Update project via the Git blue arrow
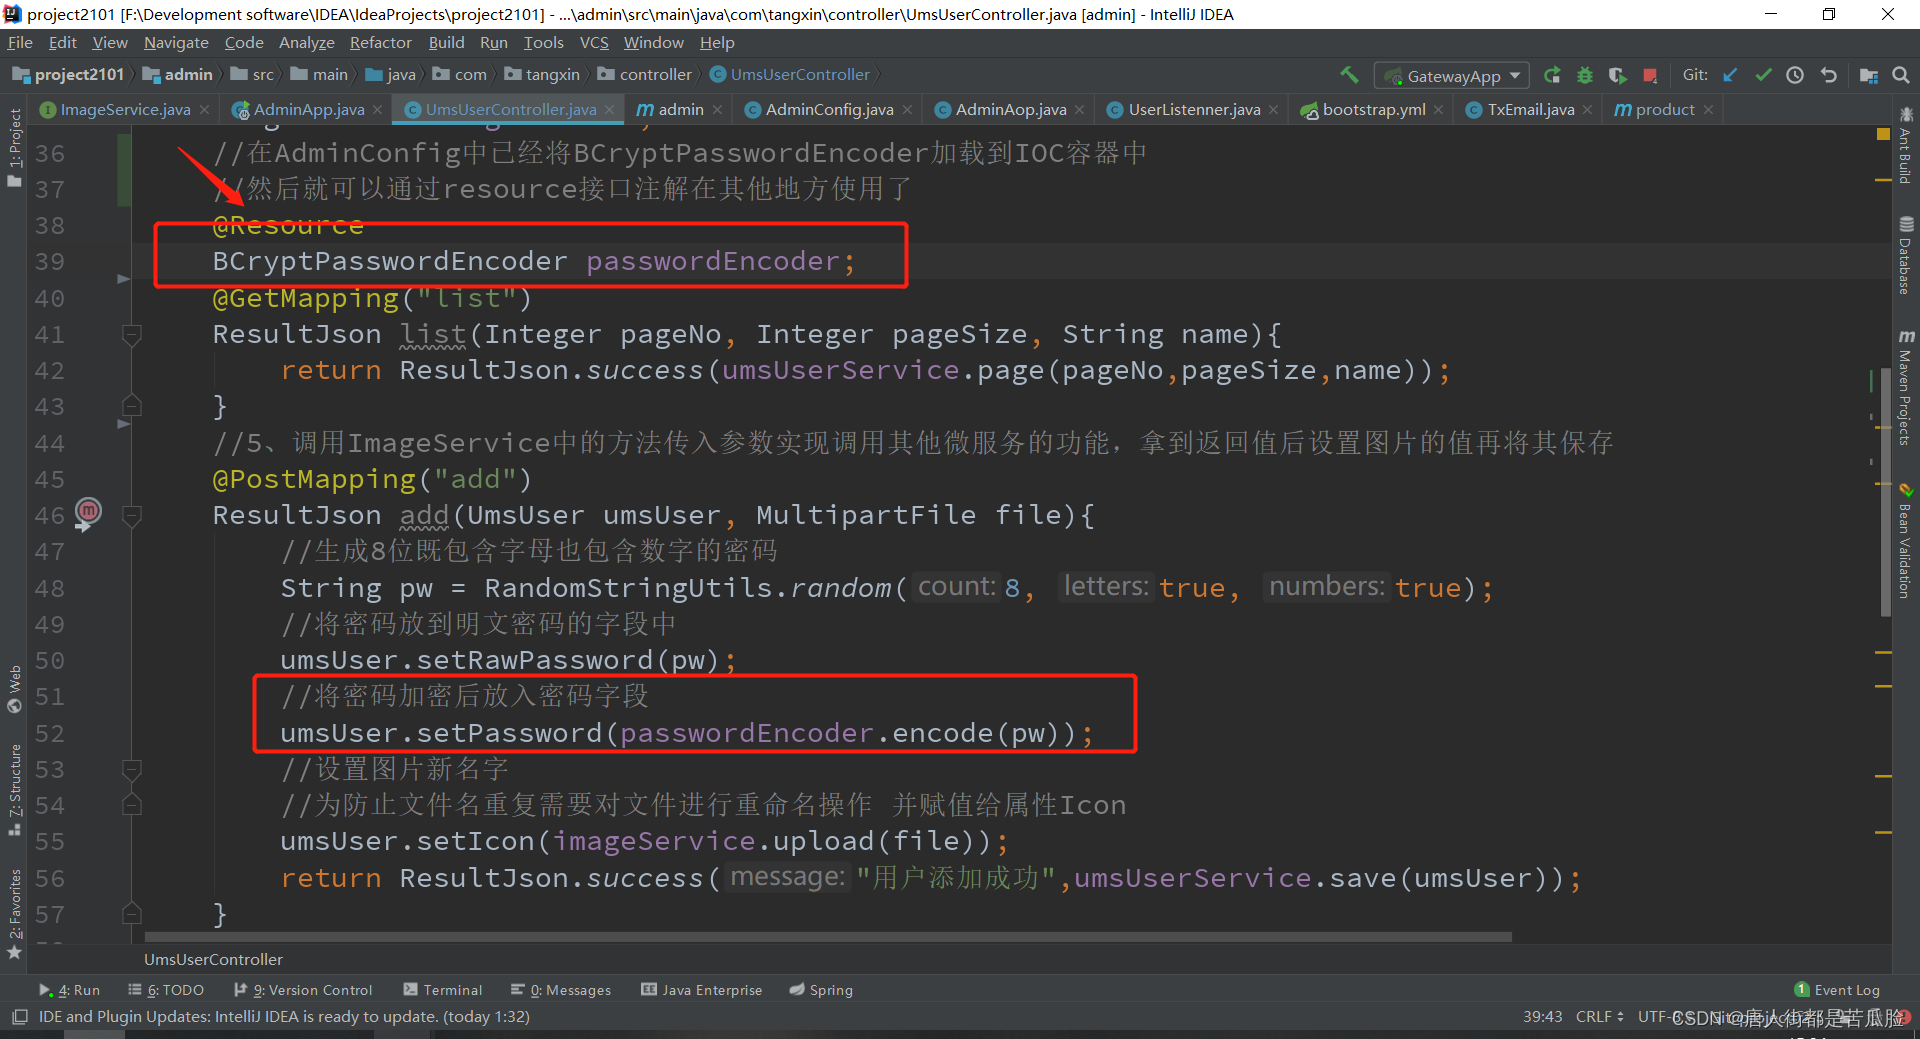The height and width of the screenshot is (1039, 1920). click(x=1730, y=75)
